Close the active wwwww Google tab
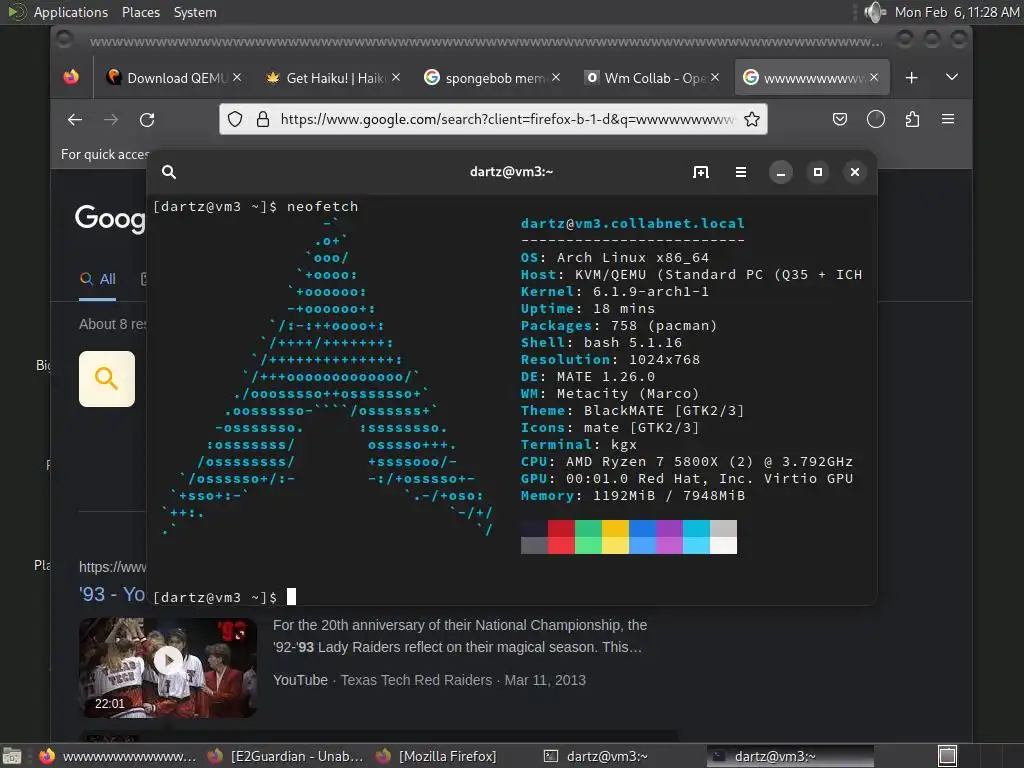This screenshot has height=768, width=1024. point(874,77)
